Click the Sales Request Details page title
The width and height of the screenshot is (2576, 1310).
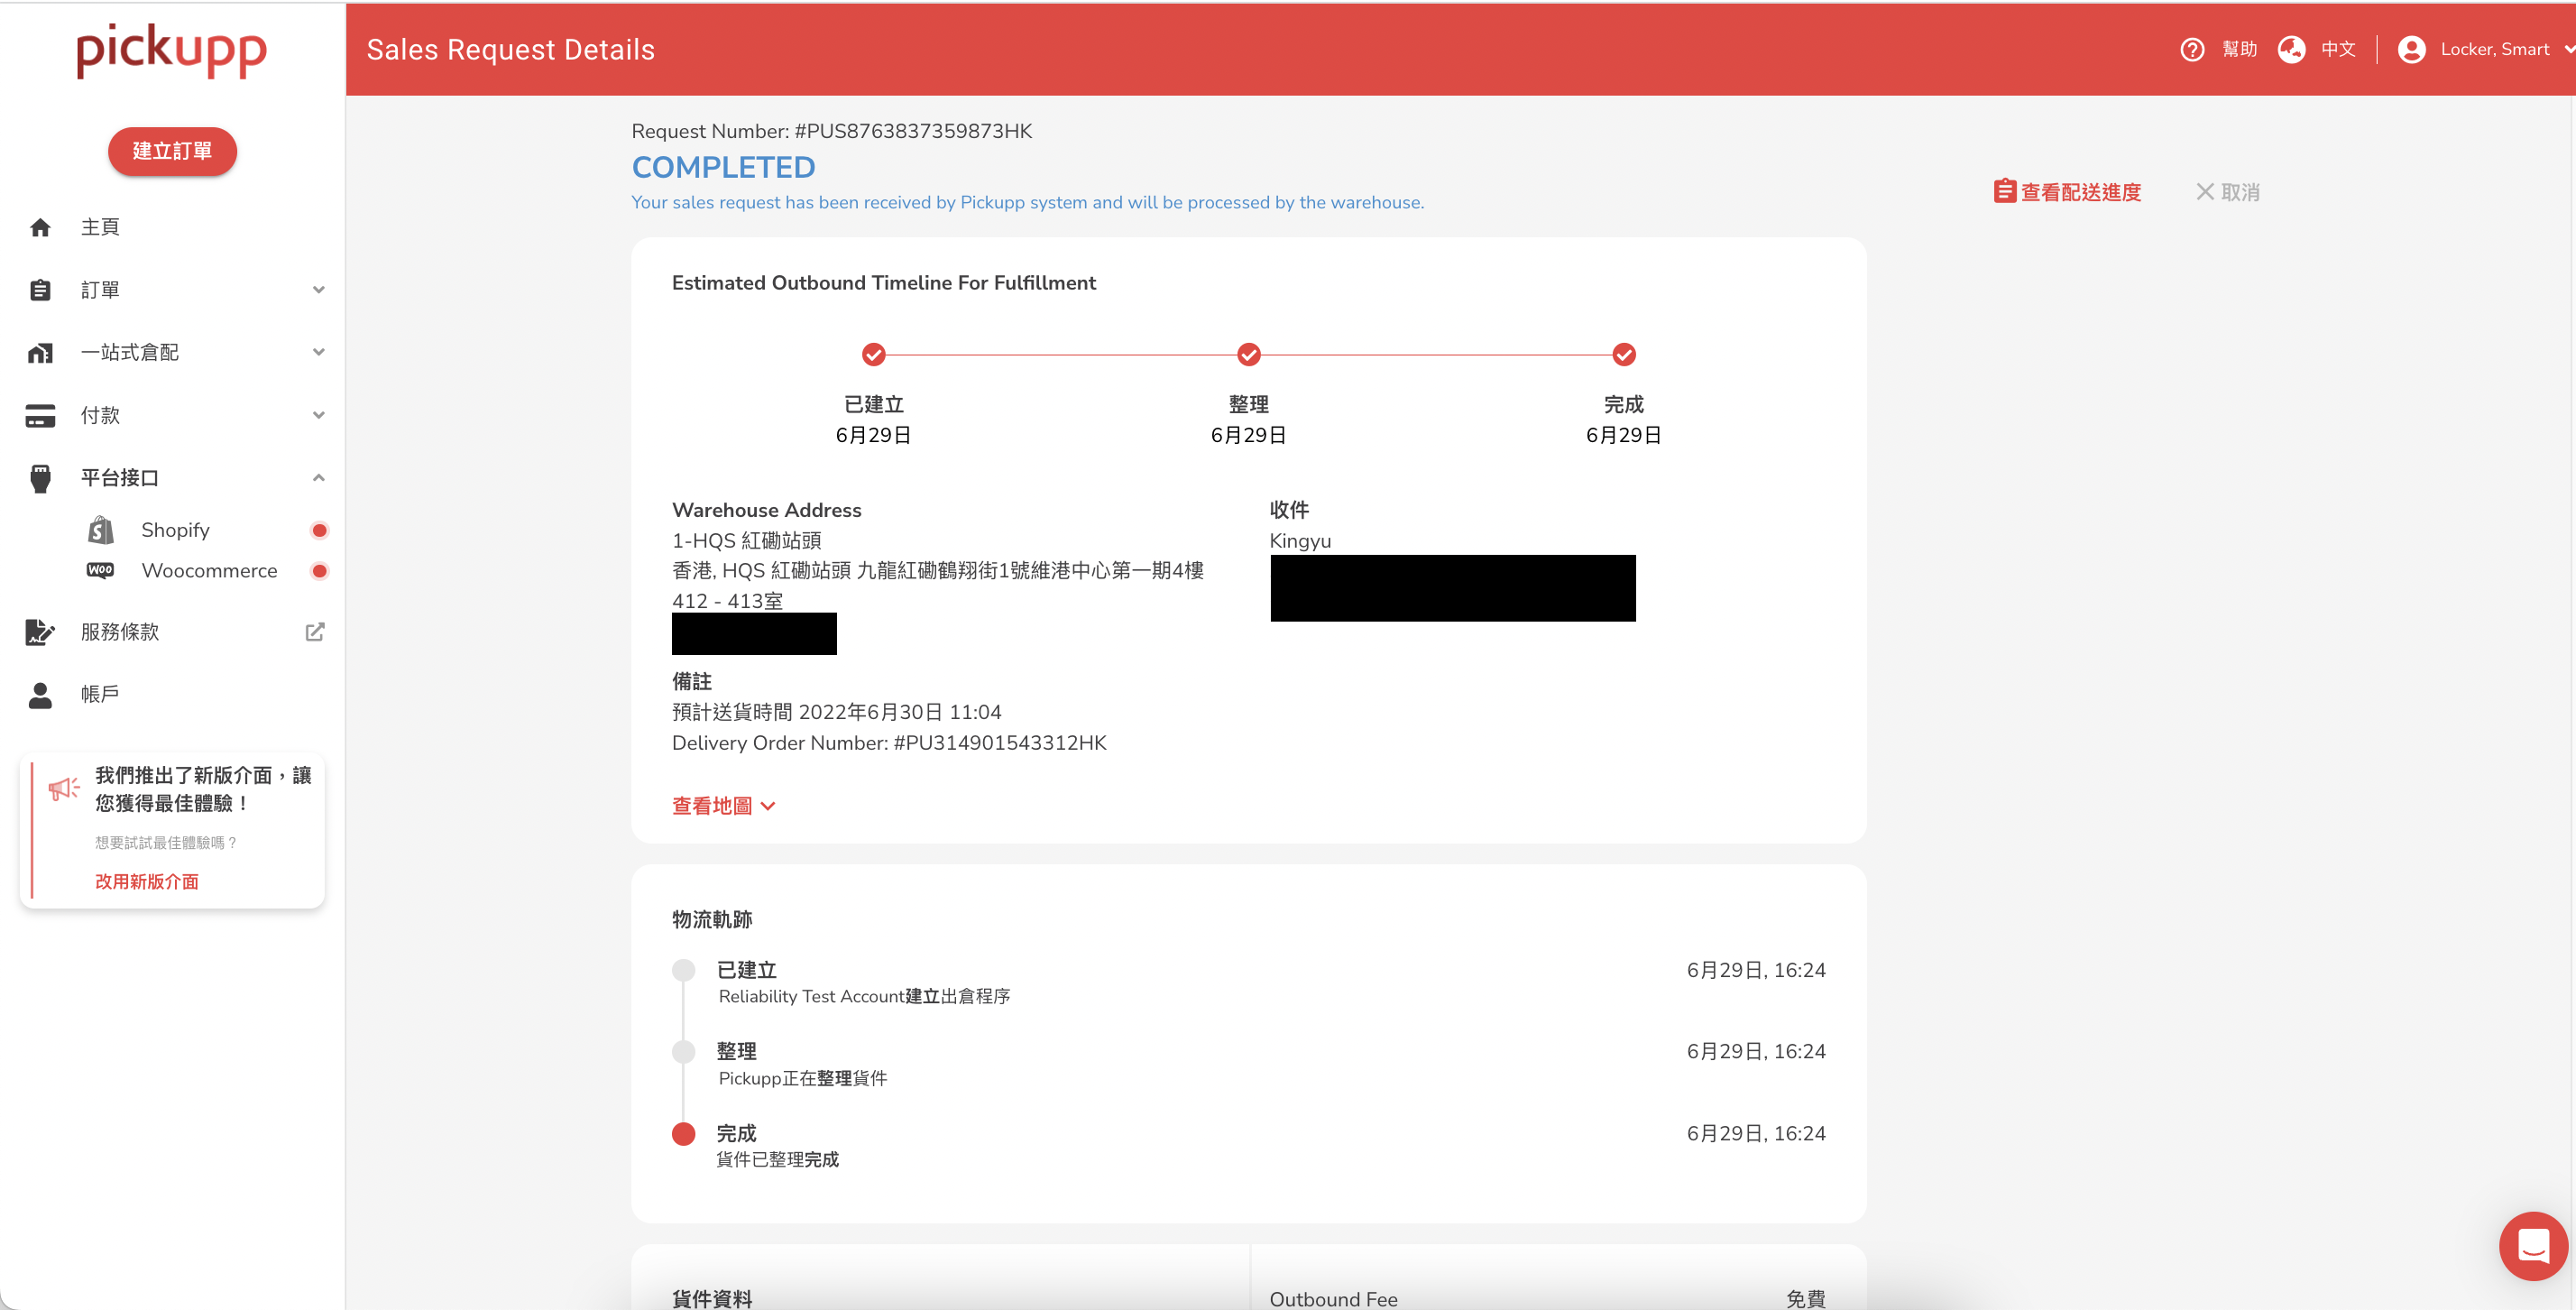point(511,50)
